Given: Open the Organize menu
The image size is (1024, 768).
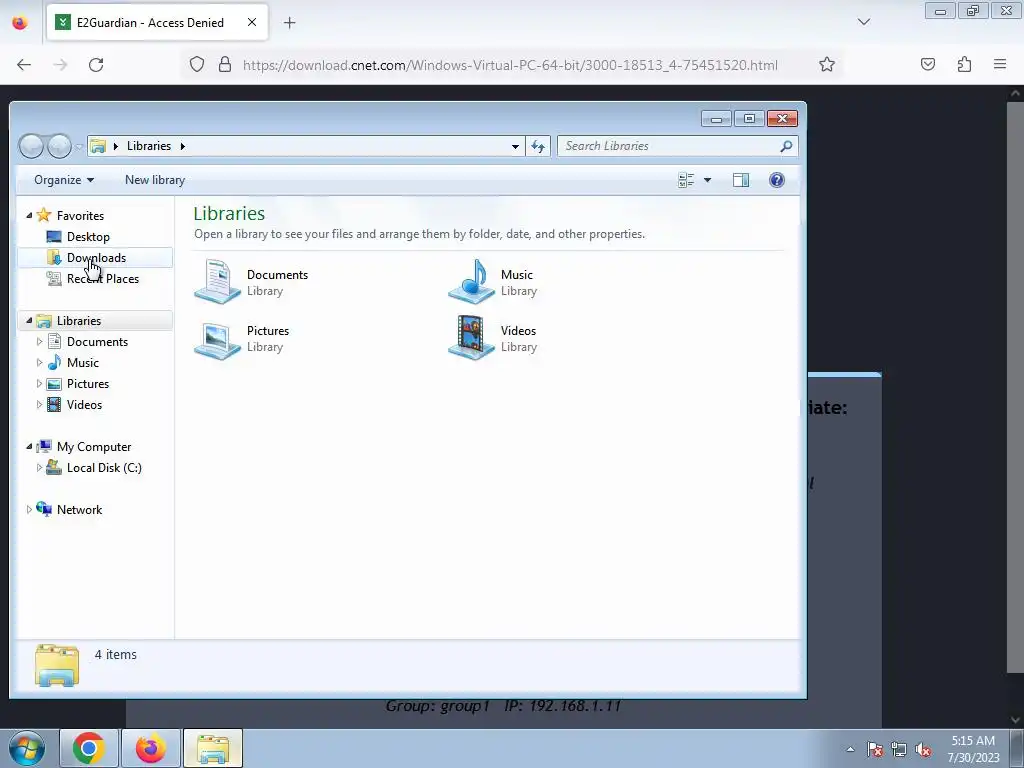Looking at the screenshot, I should click(x=64, y=180).
